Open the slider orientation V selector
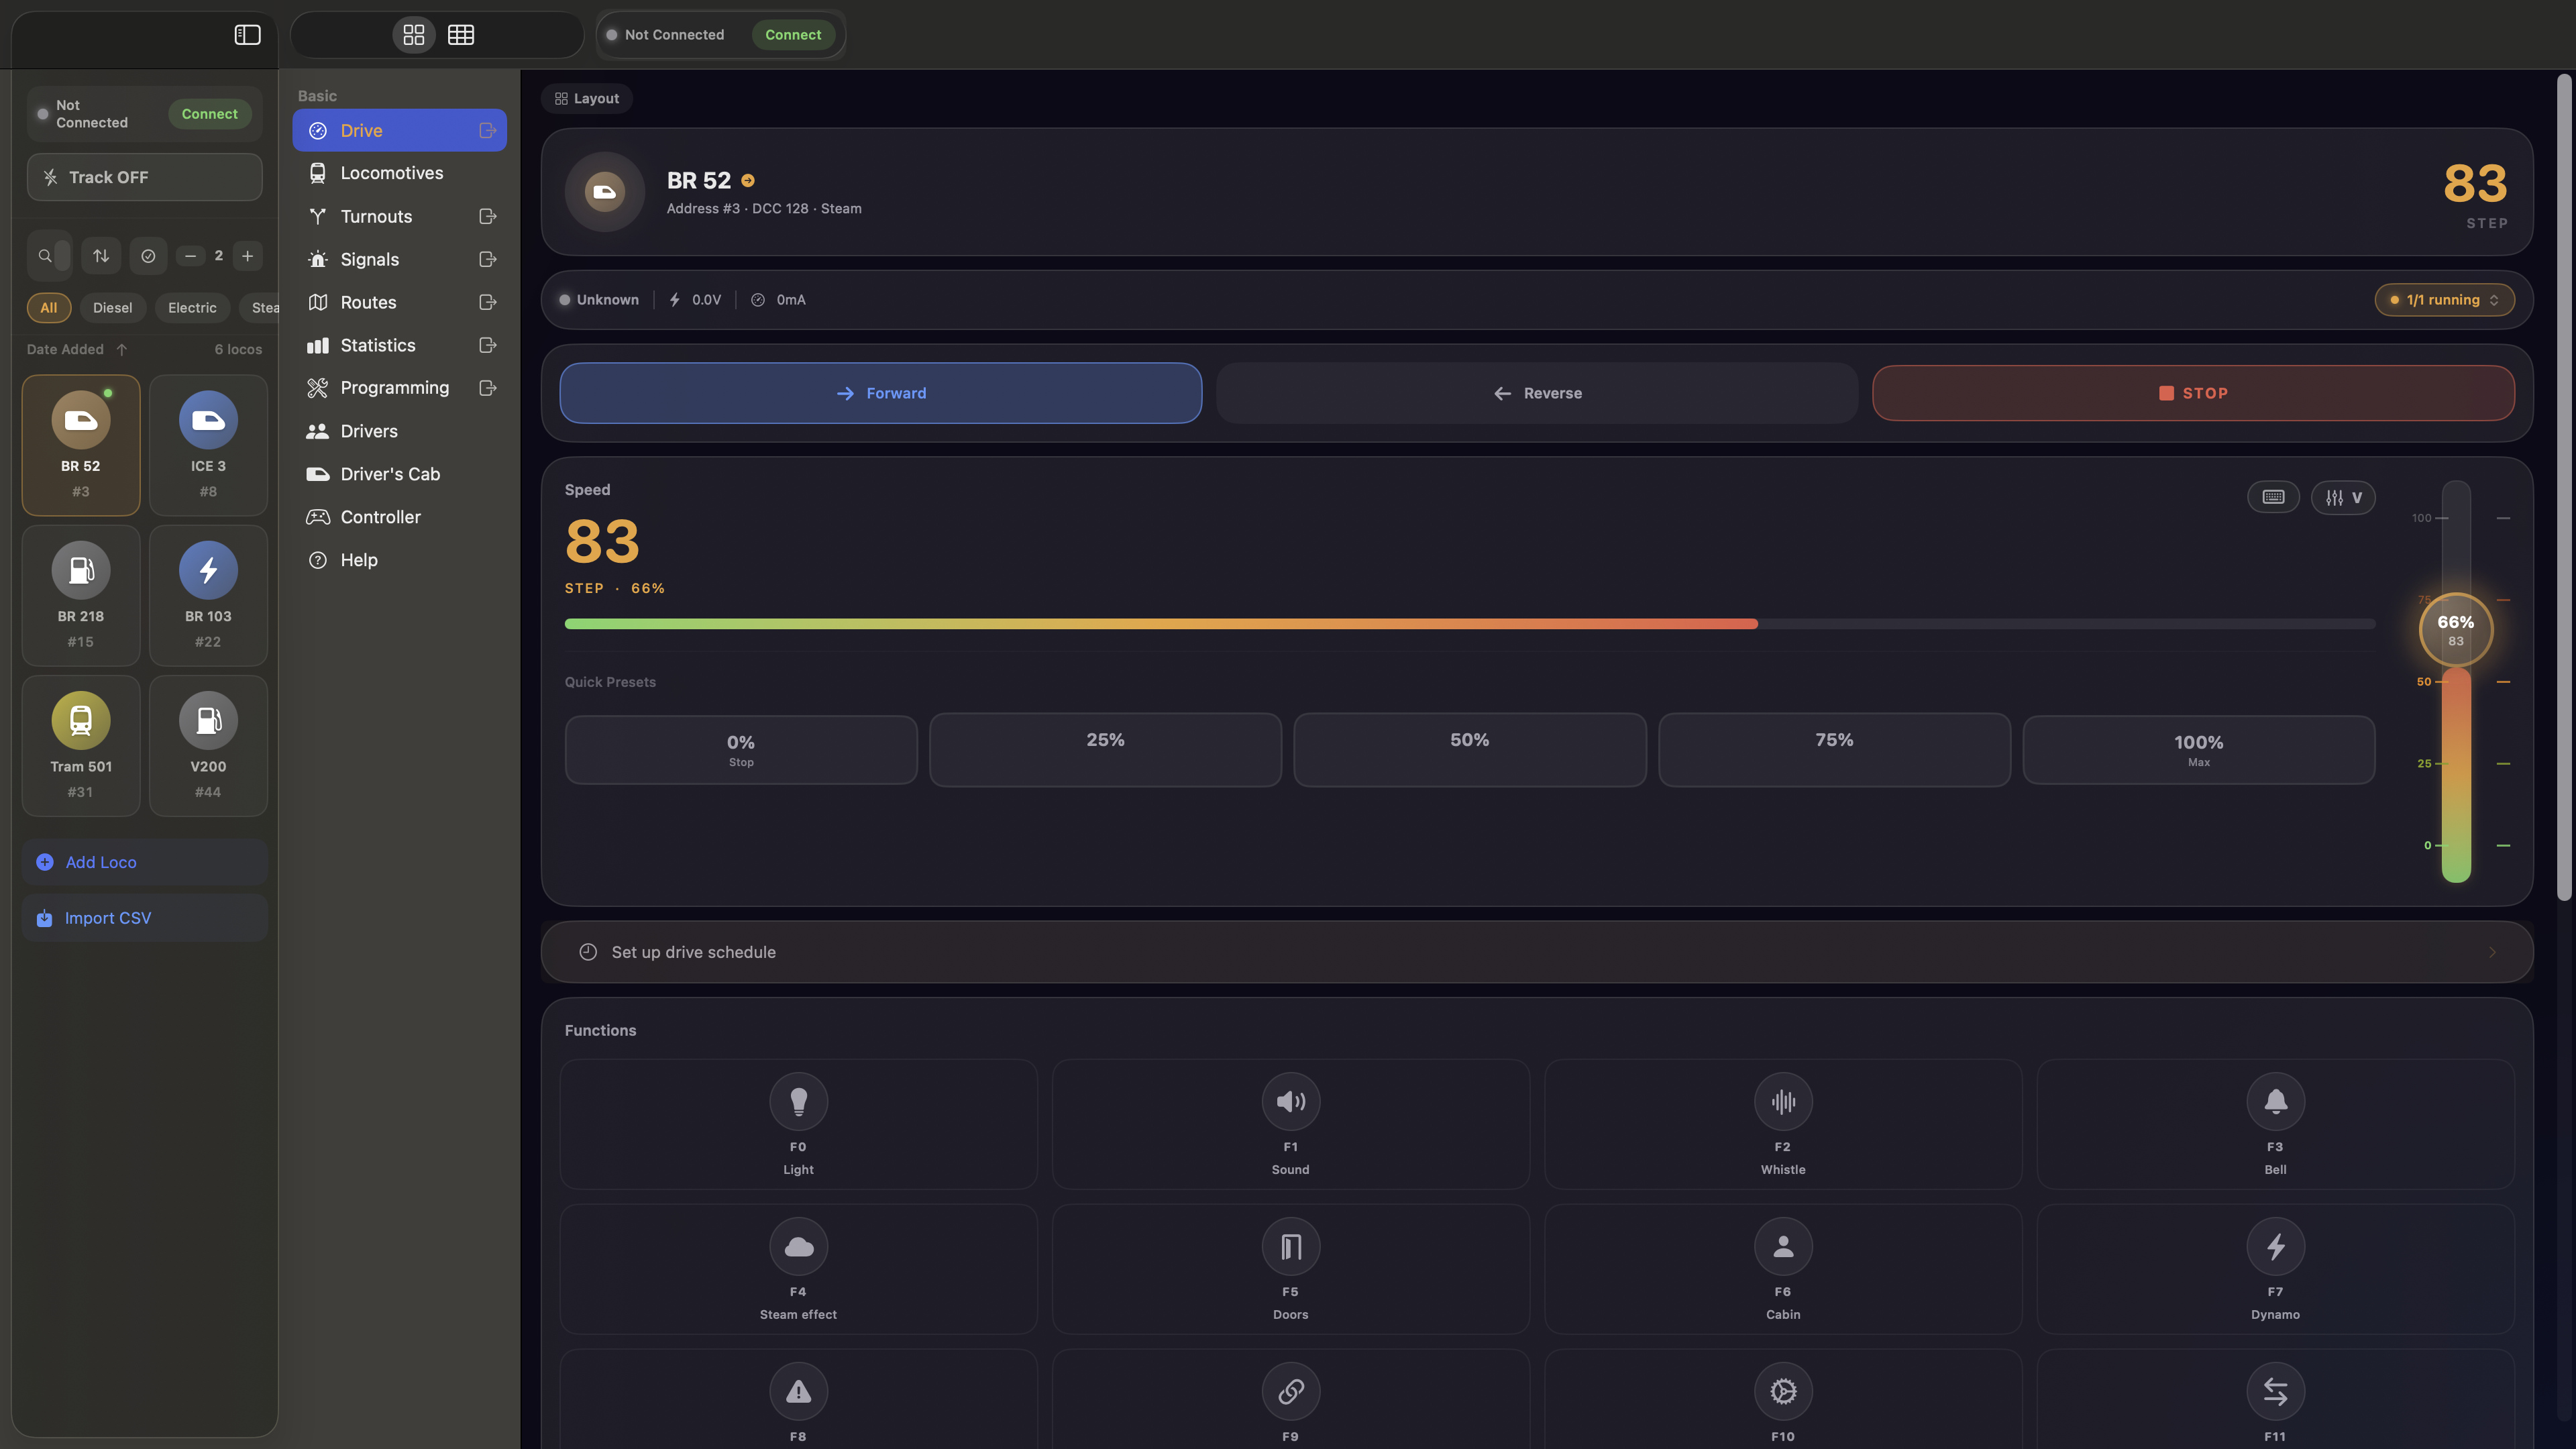Viewport: 2576px width, 1449px height. (2343, 497)
